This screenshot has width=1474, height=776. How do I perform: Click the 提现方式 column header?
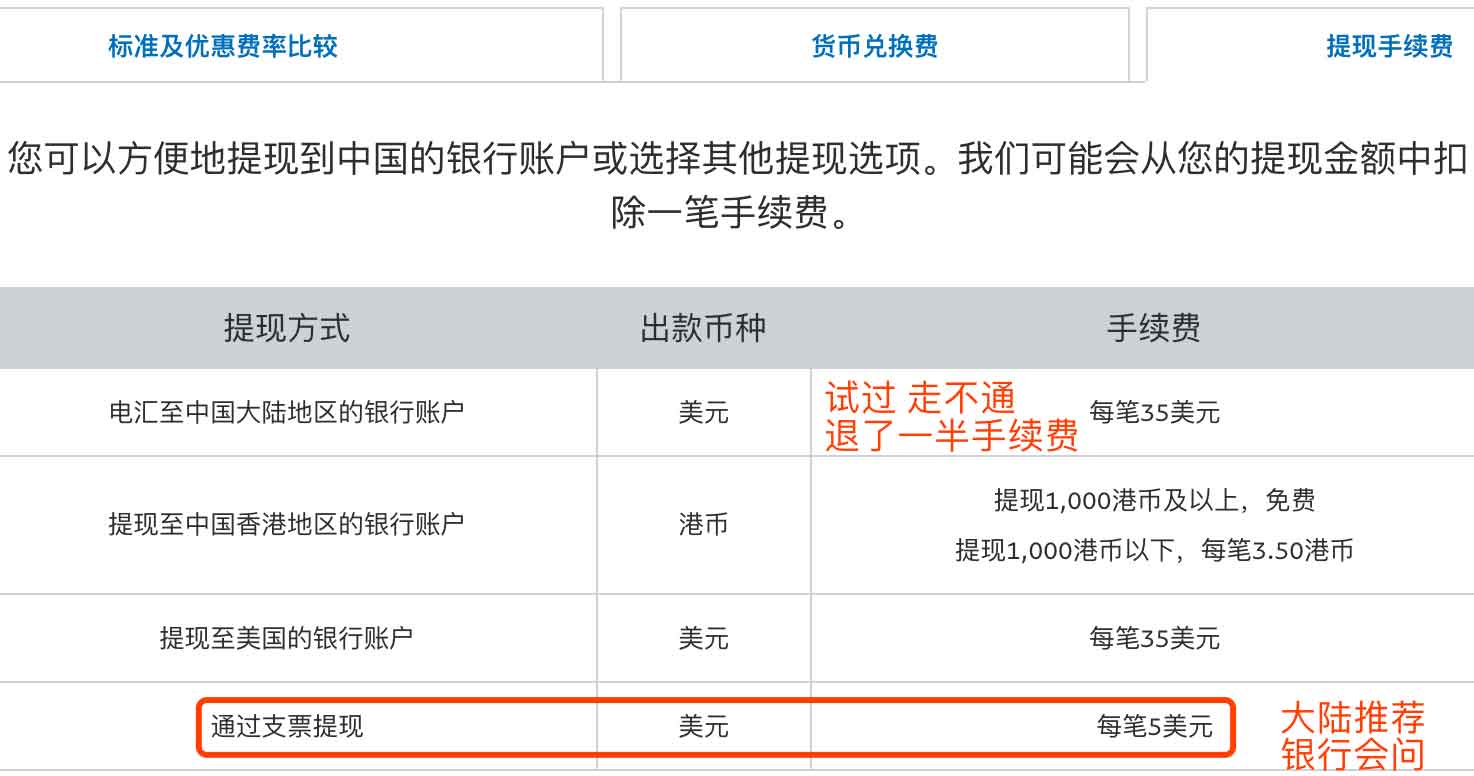(x=287, y=328)
